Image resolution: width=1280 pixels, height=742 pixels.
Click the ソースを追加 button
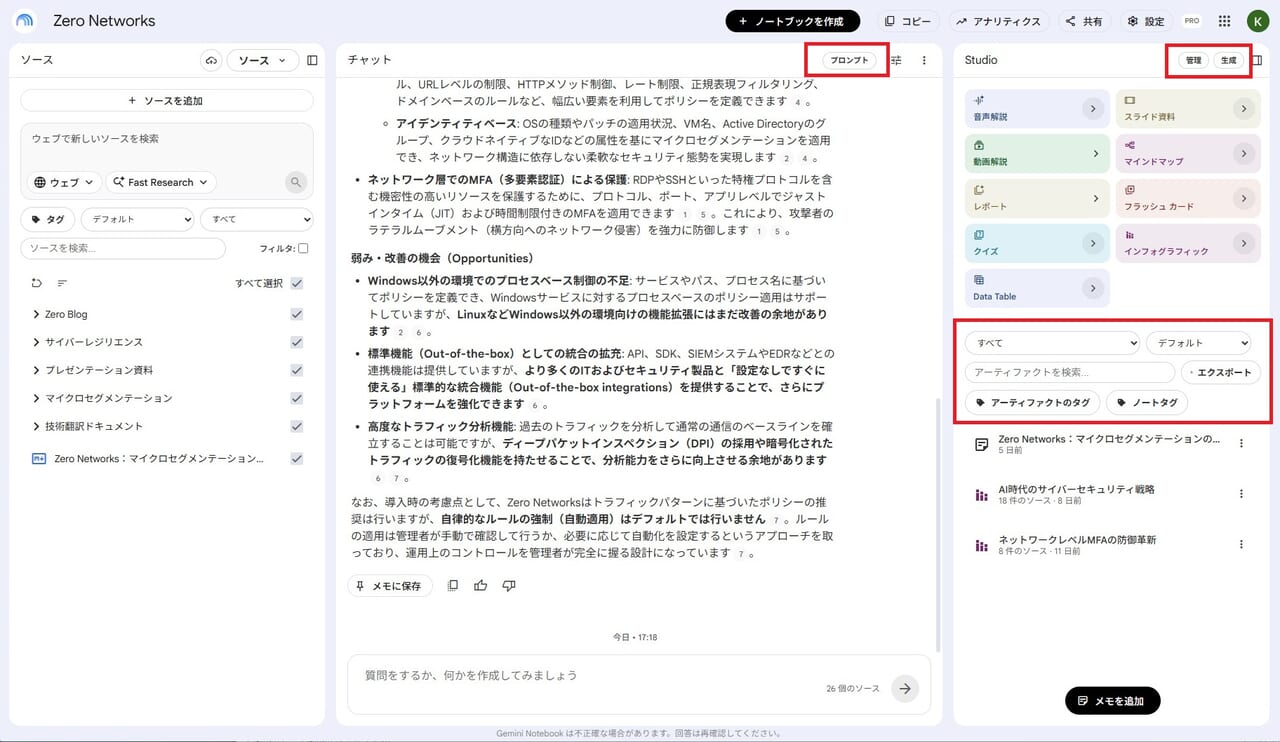click(x=167, y=100)
